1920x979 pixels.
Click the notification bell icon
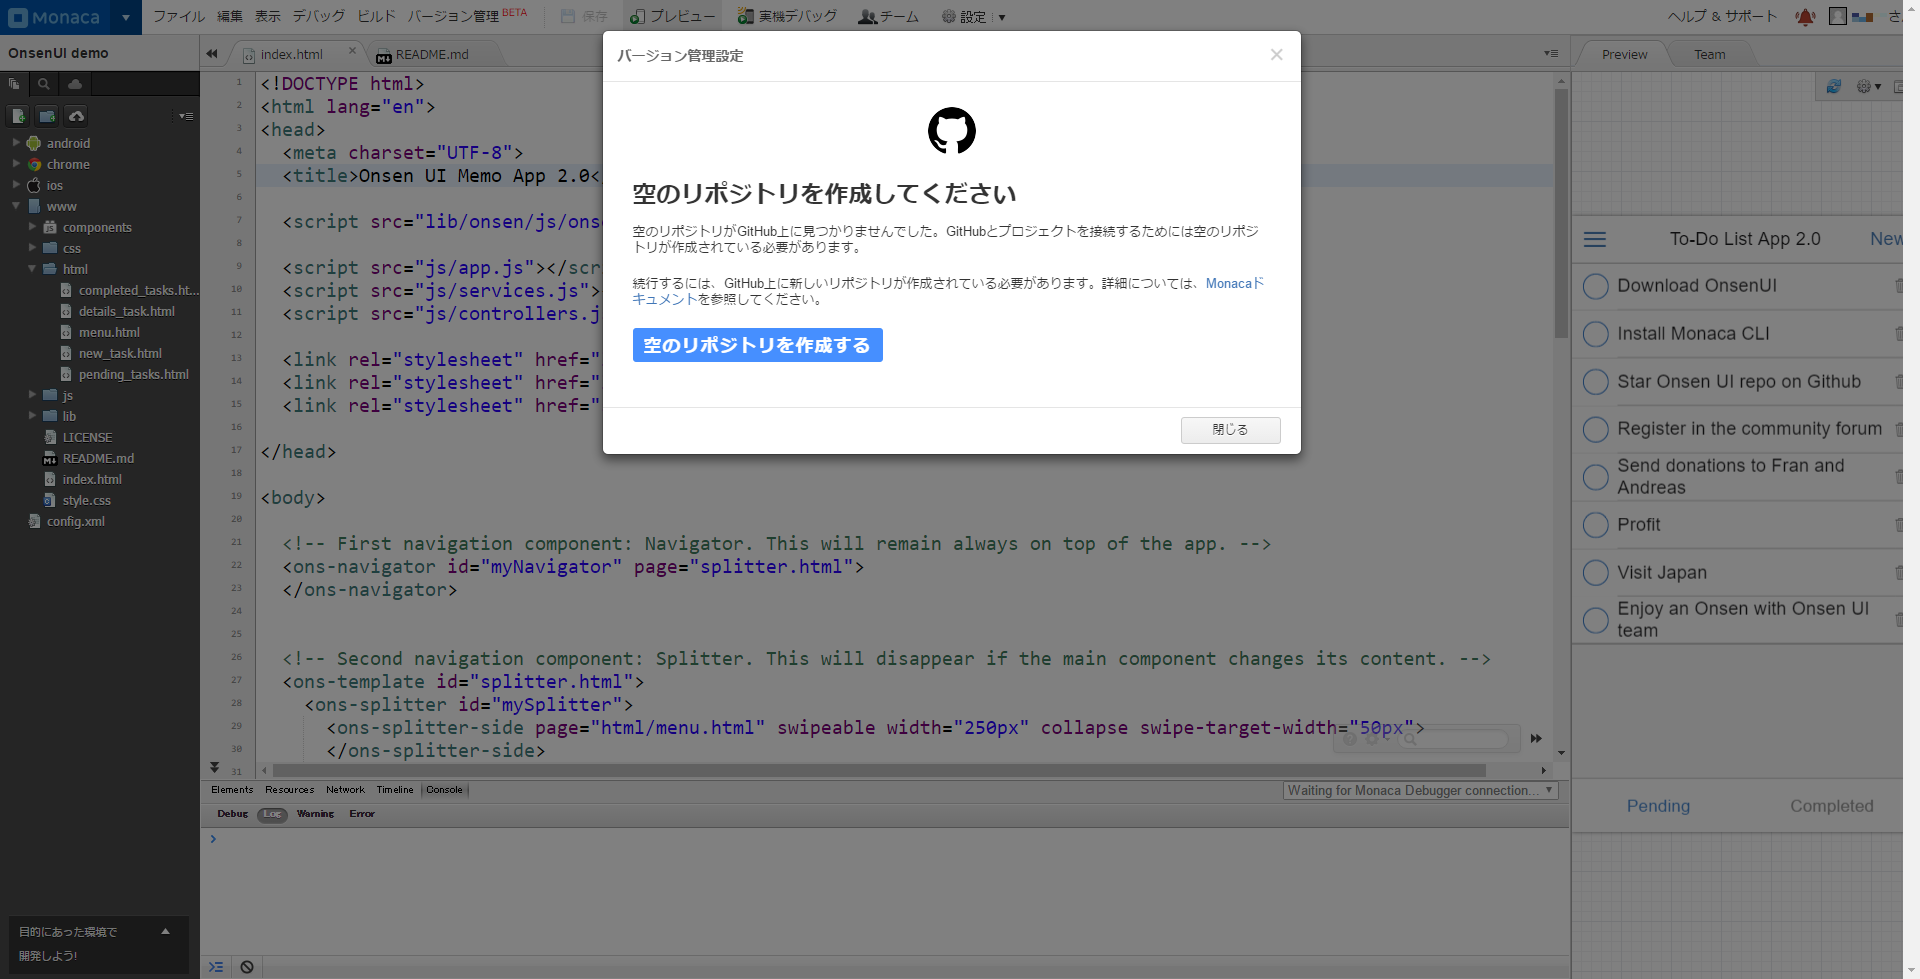[1805, 17]
